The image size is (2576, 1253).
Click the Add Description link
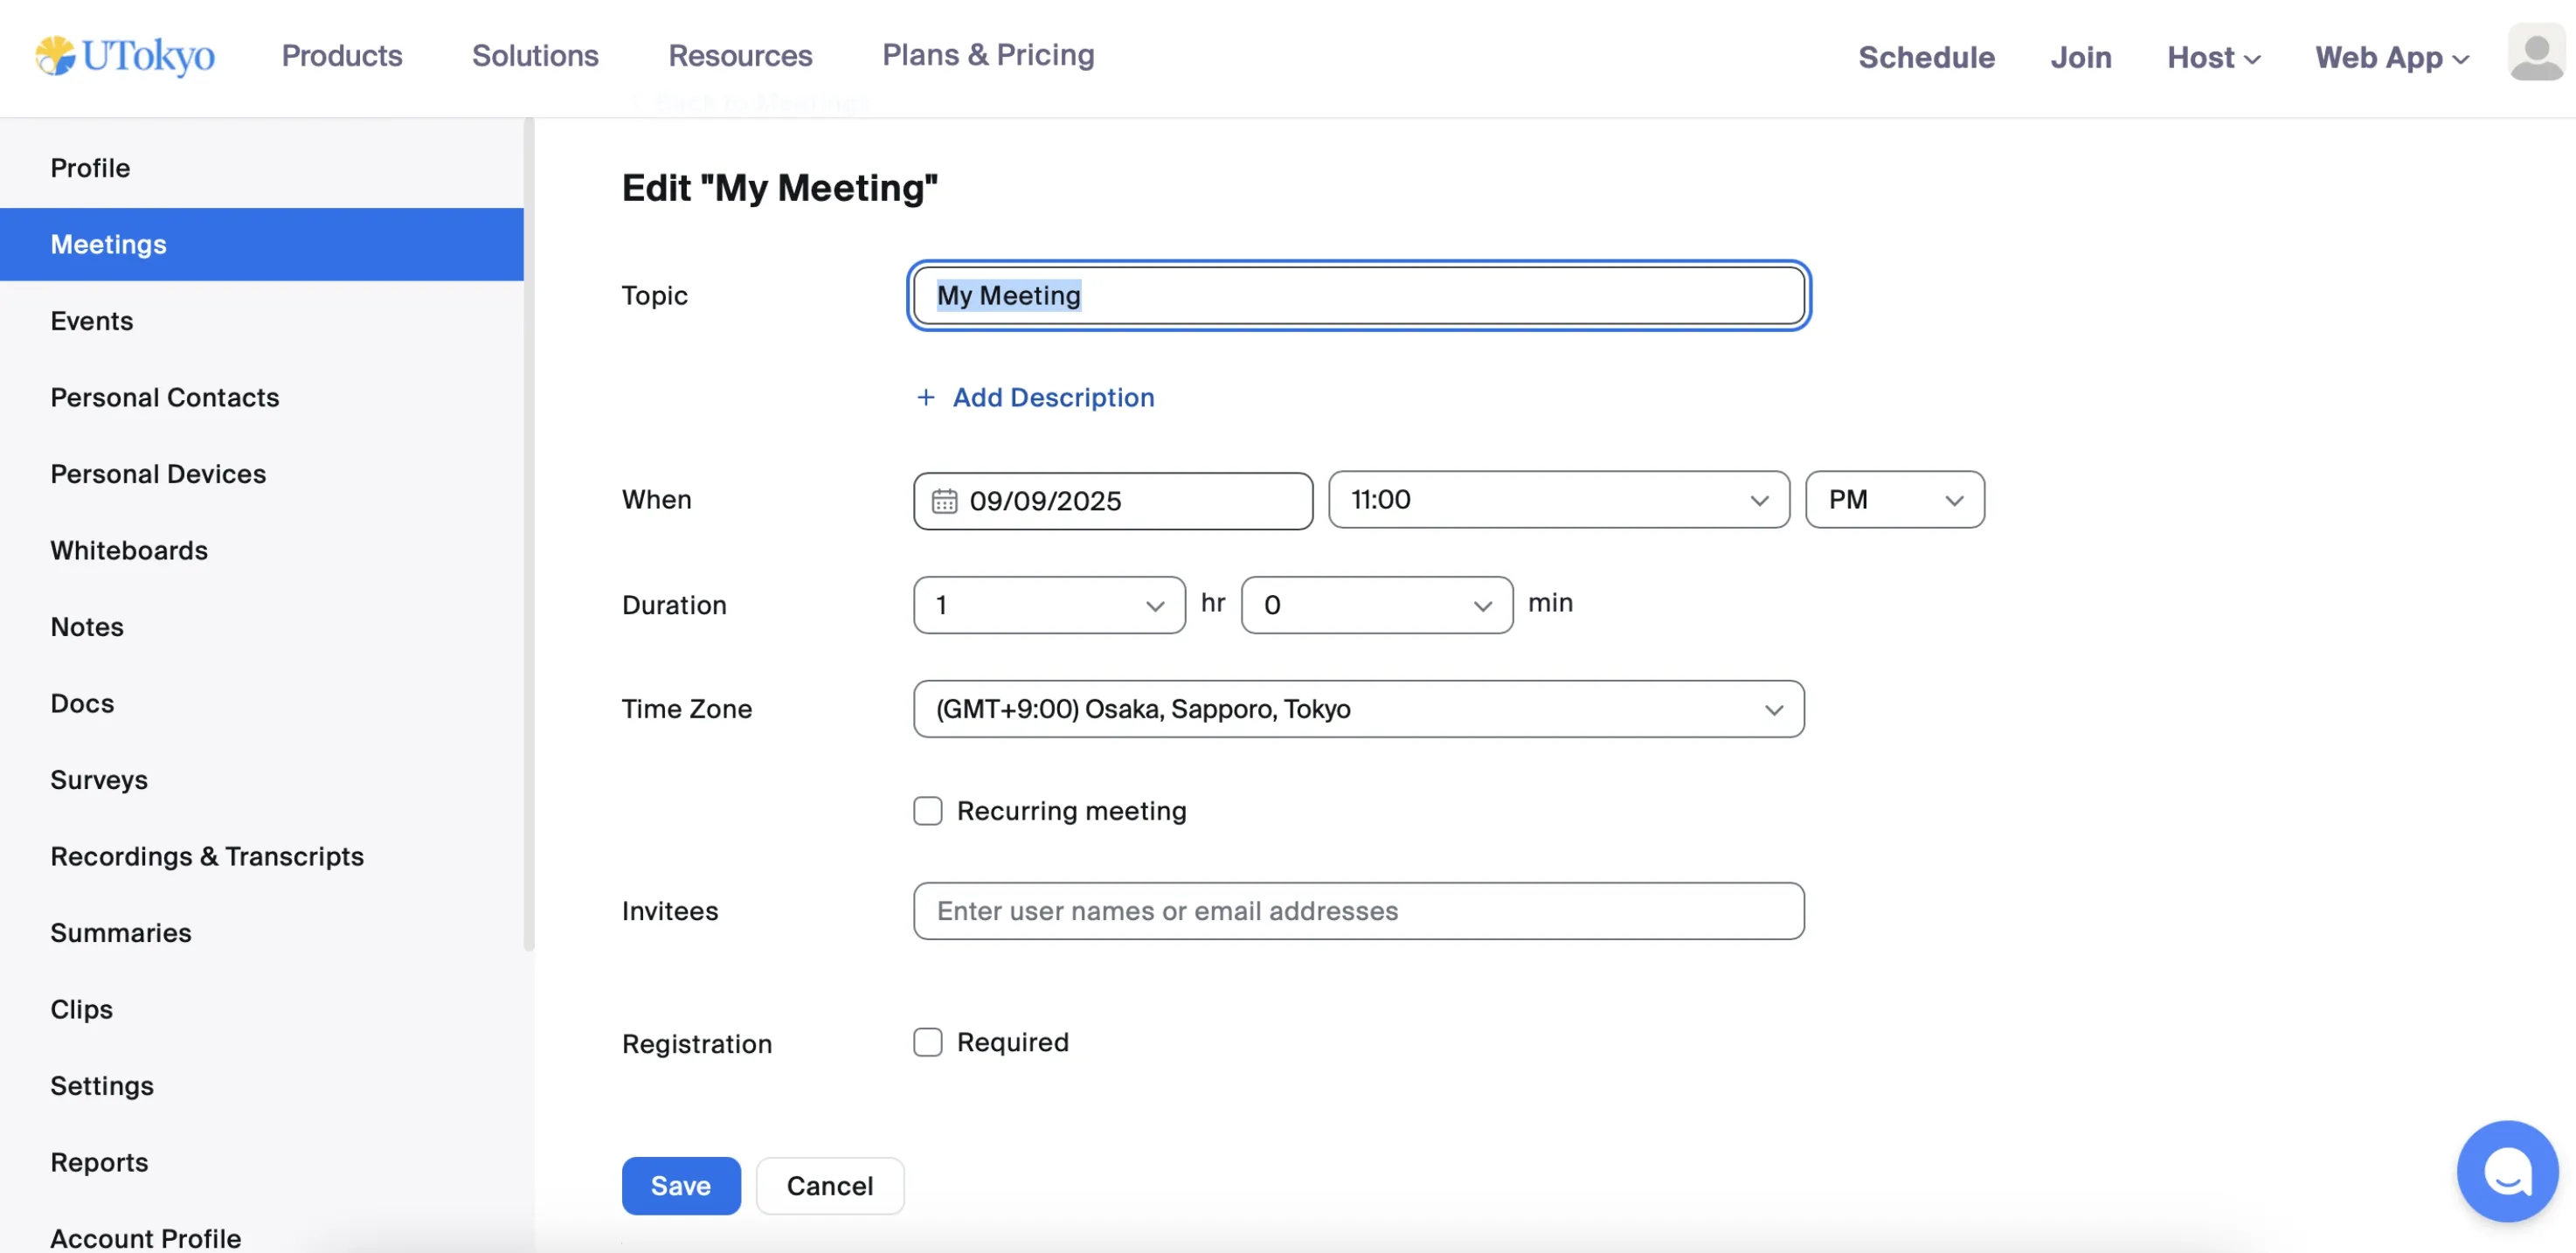[1052, 398]
